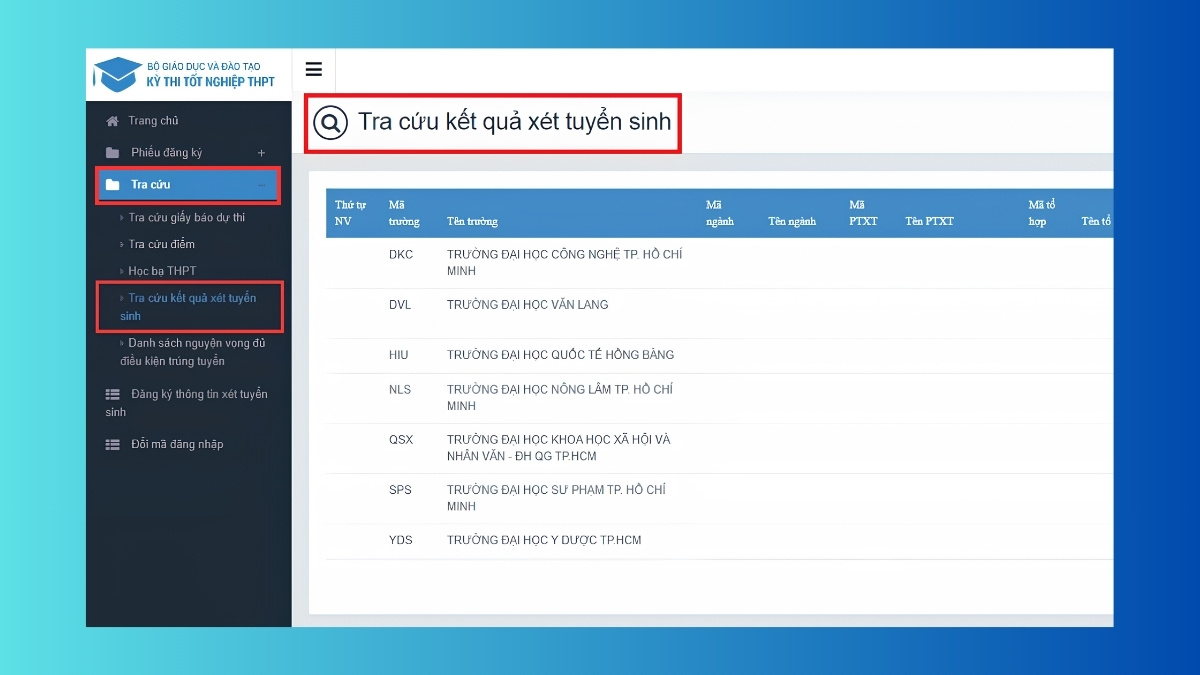
Task: Select TRƯỜNG ĐẠI HỌC SƯ PHẠM TP. HỒ CHÍ MINH
Action: 556,498
